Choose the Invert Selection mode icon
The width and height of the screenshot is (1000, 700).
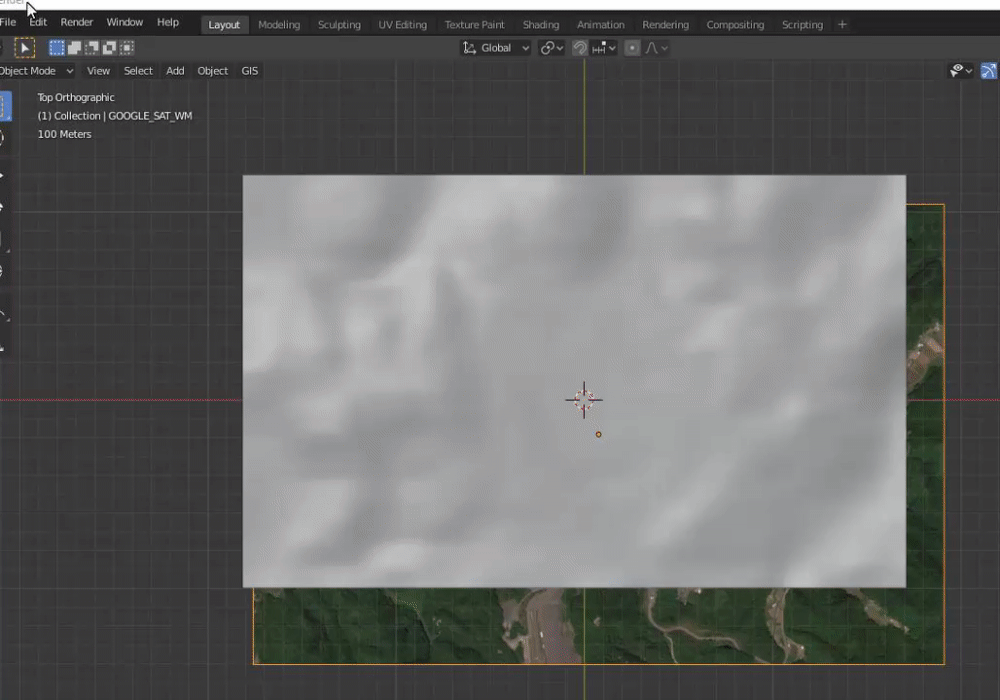click(109, 48)
